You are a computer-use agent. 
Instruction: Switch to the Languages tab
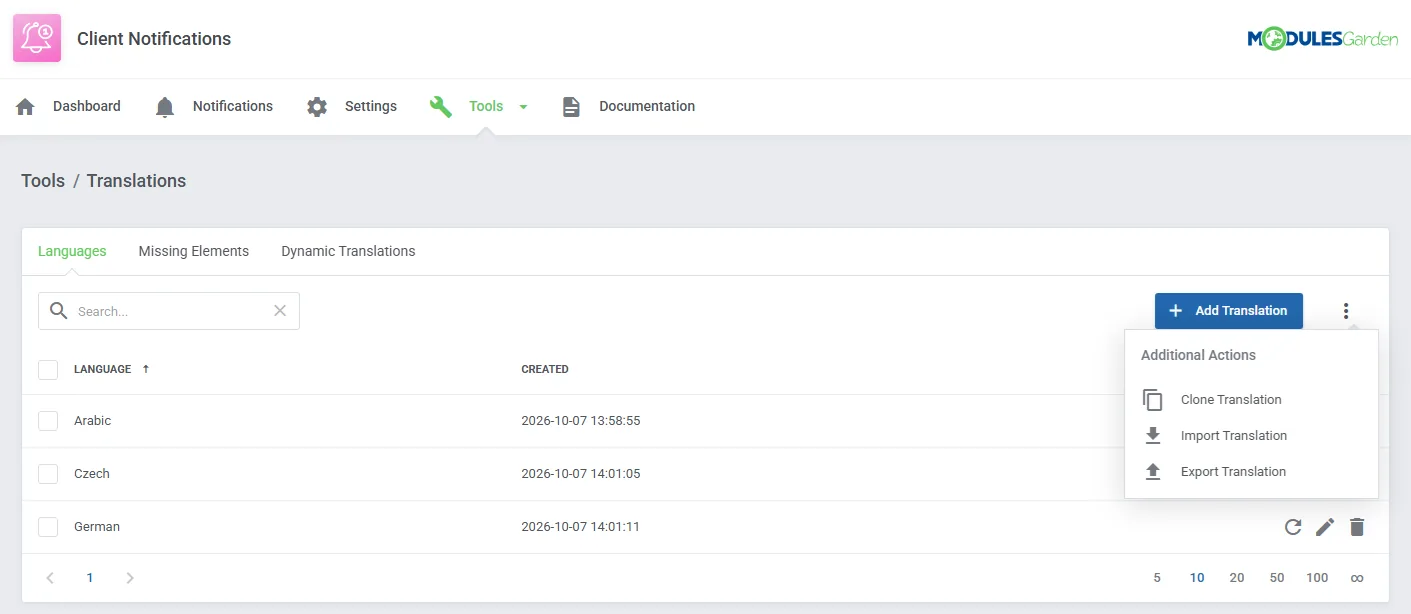[72, 251]
